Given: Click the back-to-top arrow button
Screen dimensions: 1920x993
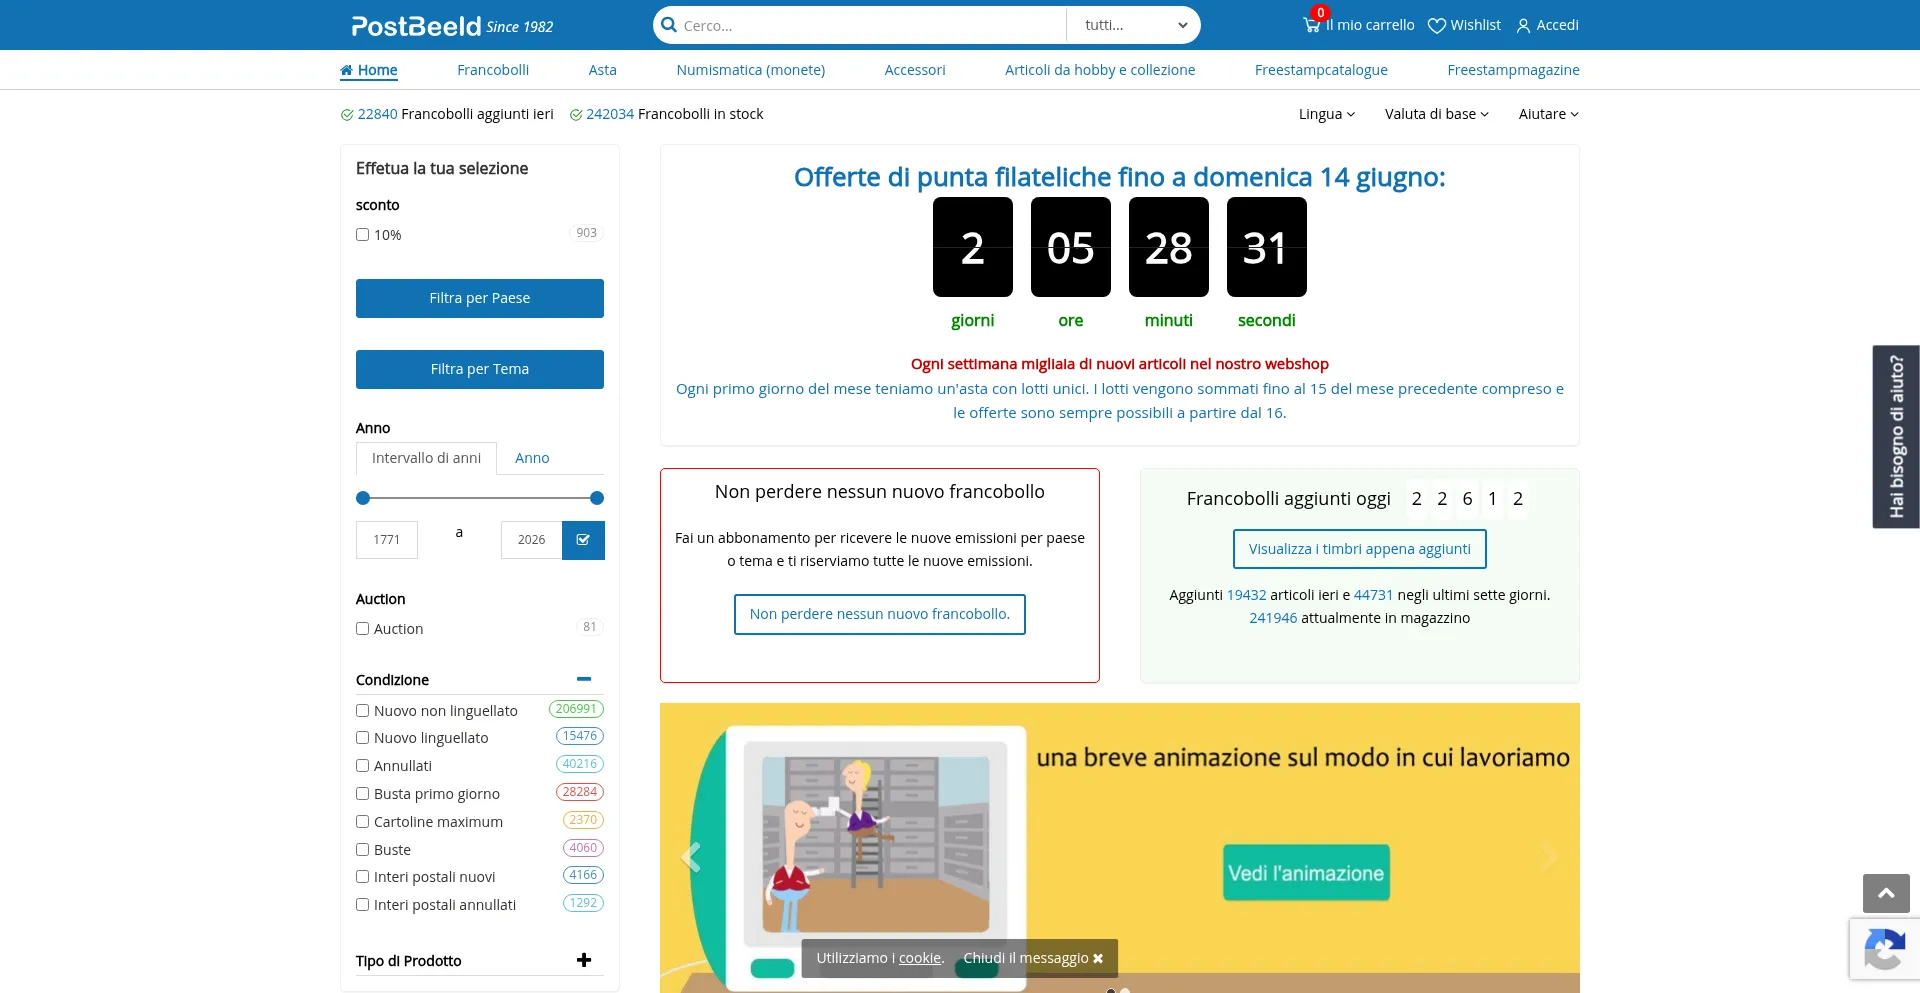Looking at the screenshot, I should pyautogui.click(x=1886, y=893).
